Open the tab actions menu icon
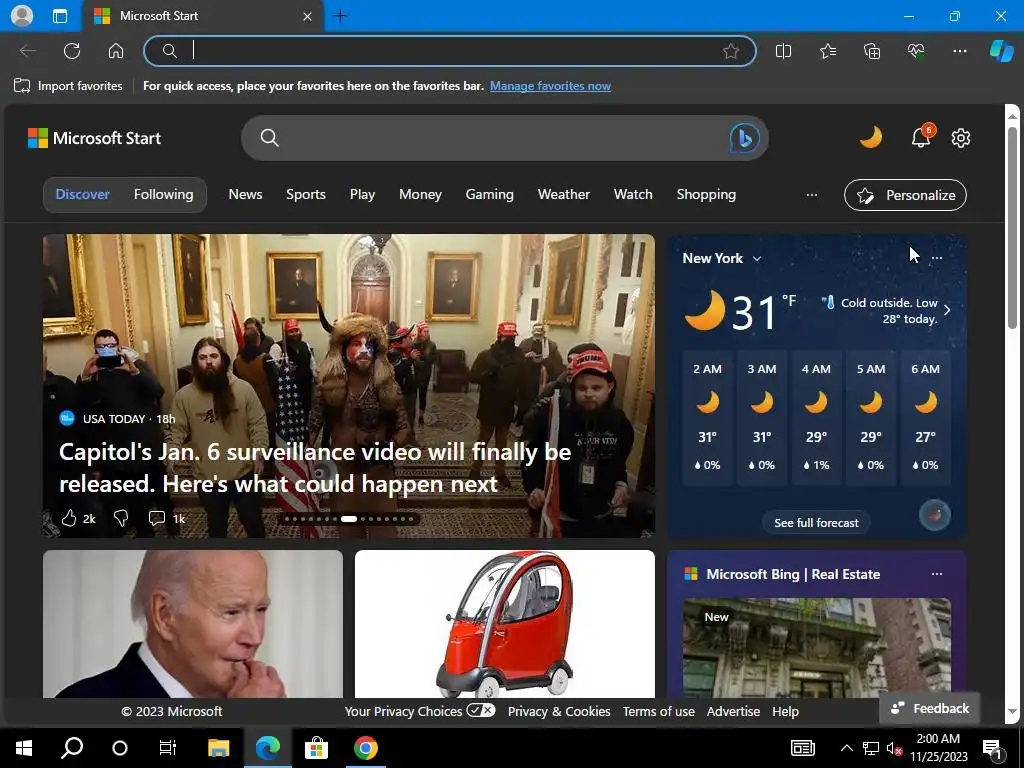This screenshot has width=1024, height=768. [60, 16]
